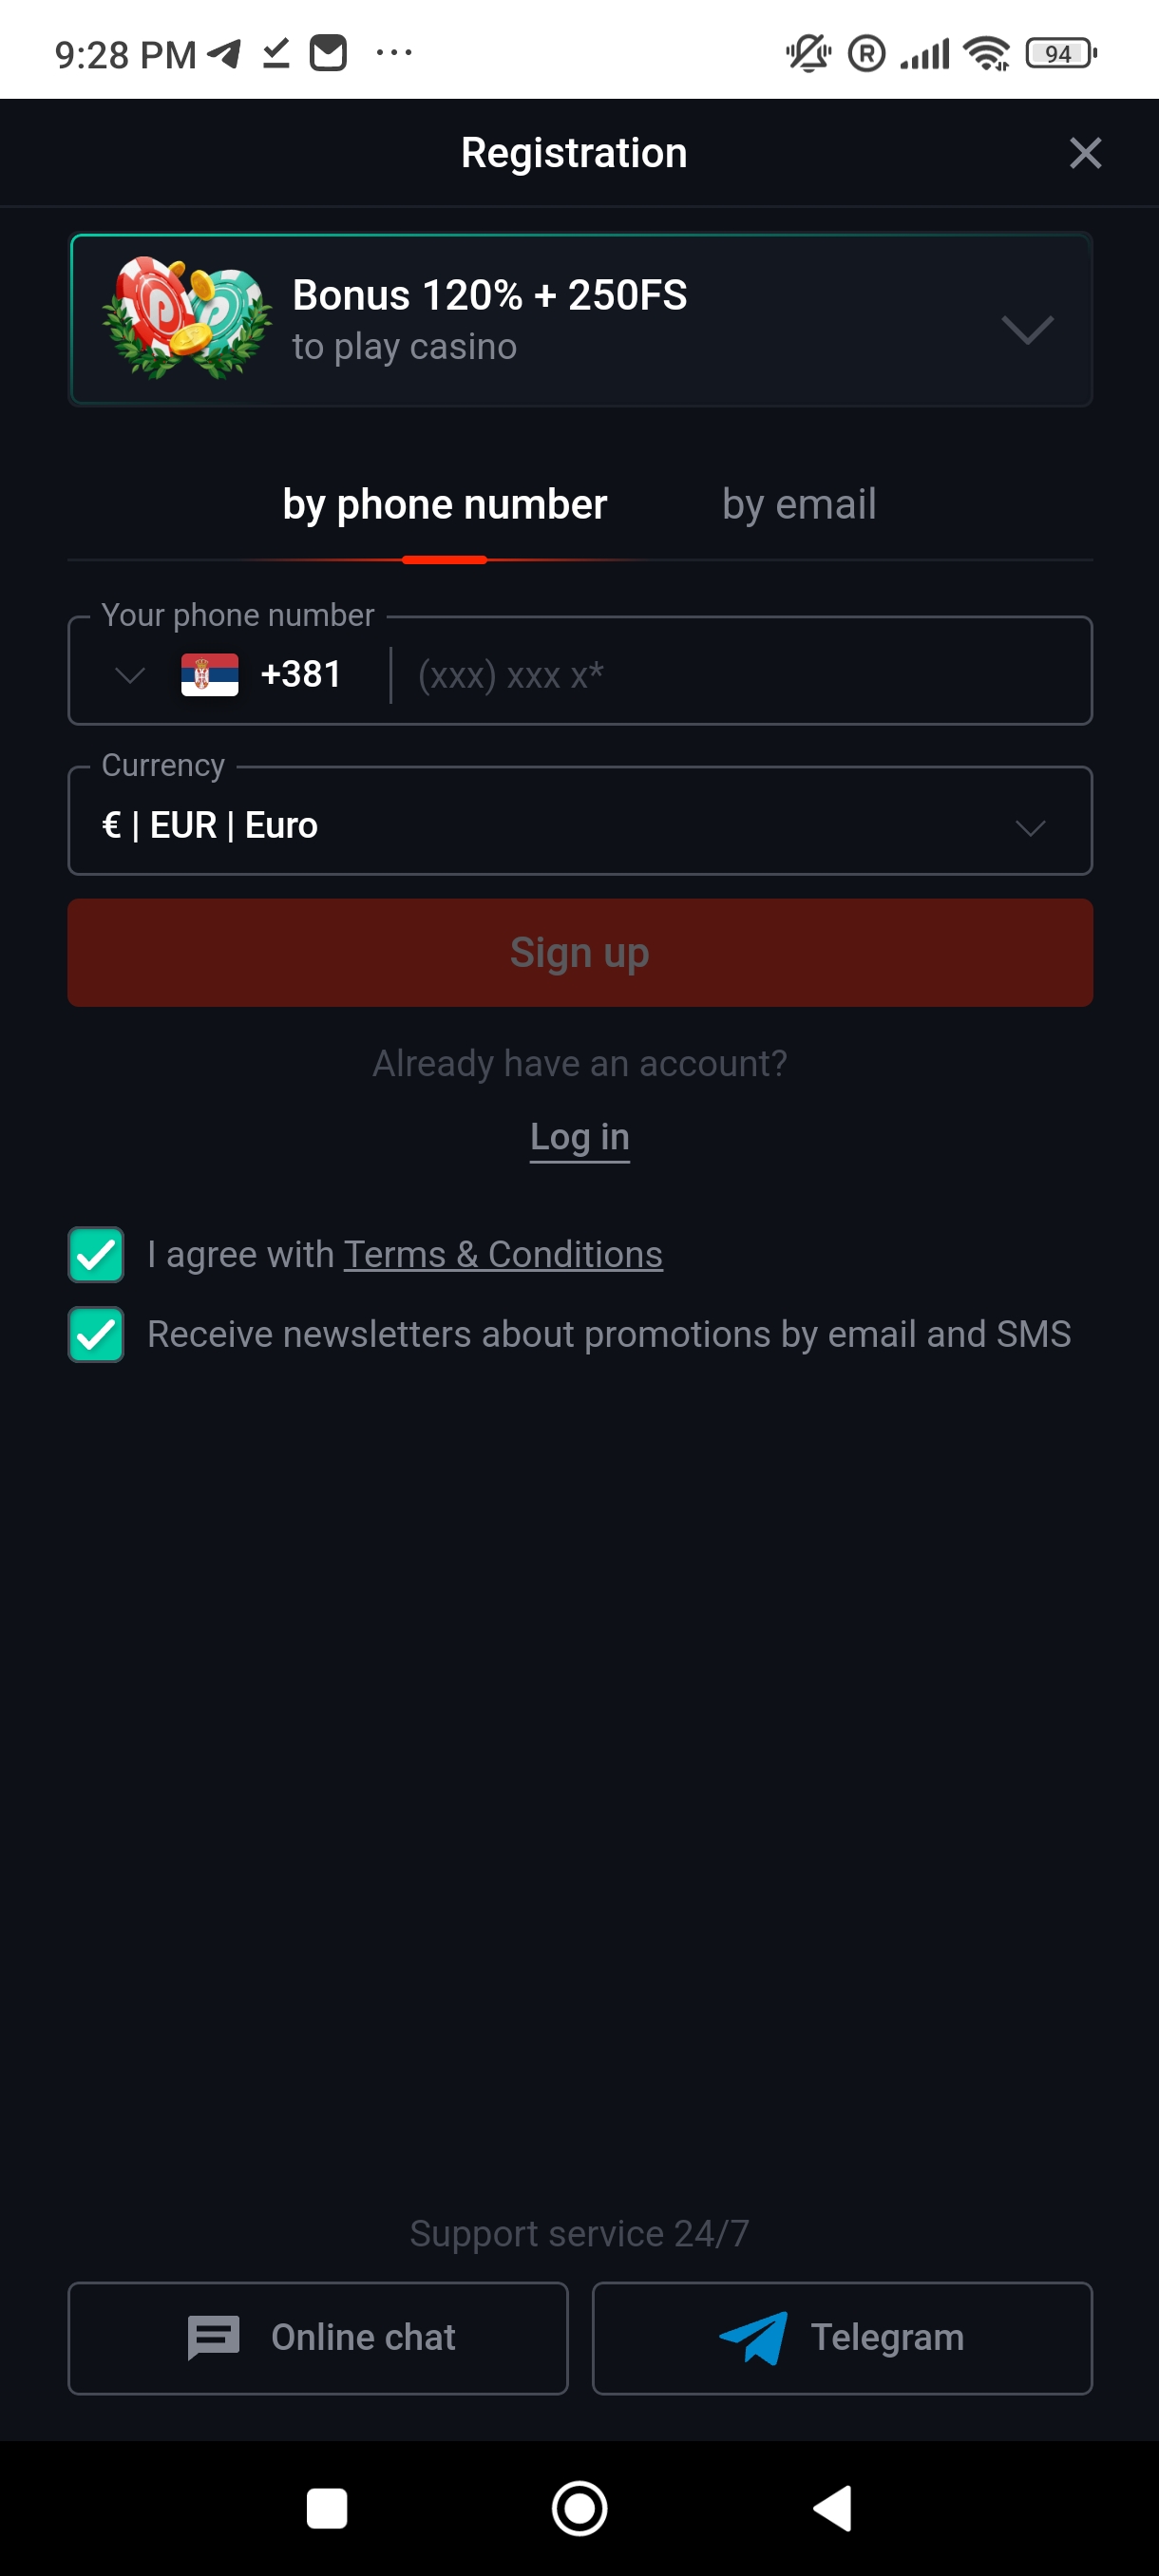Tap the Serbian flag icon
The image size is (1159, 2576).
[x=209, y=674]
